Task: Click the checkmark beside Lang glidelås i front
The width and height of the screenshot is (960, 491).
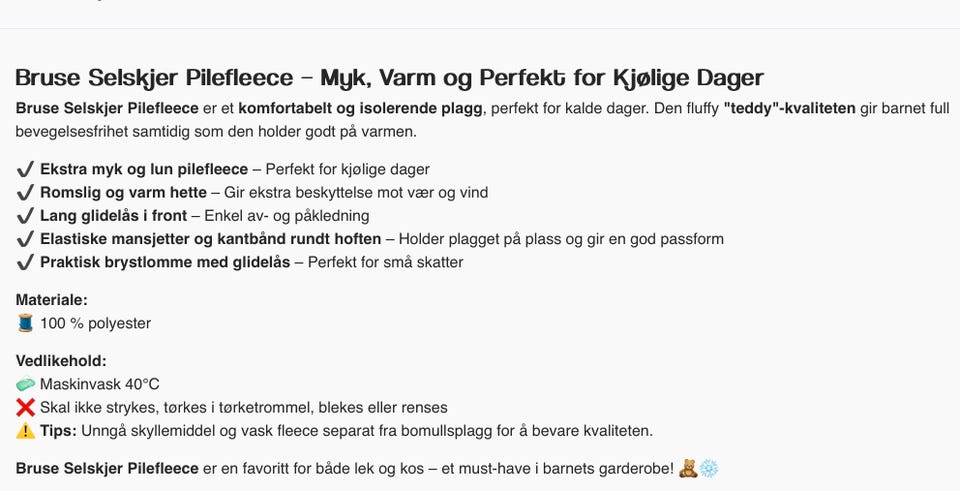Action: coord(25,216)
